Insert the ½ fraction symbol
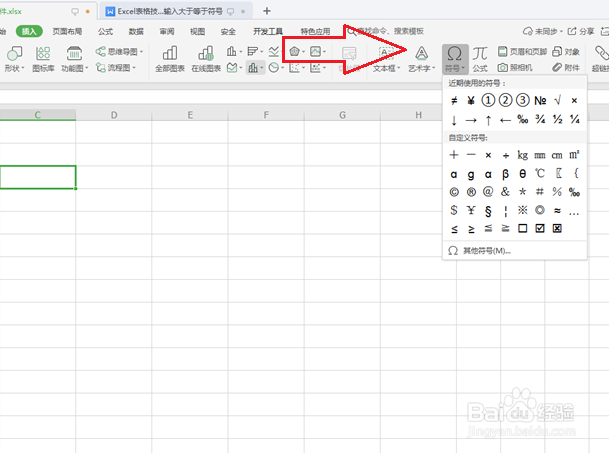This screenshot has height=453, width=610. pyautogui.click(x=557, y=119)
